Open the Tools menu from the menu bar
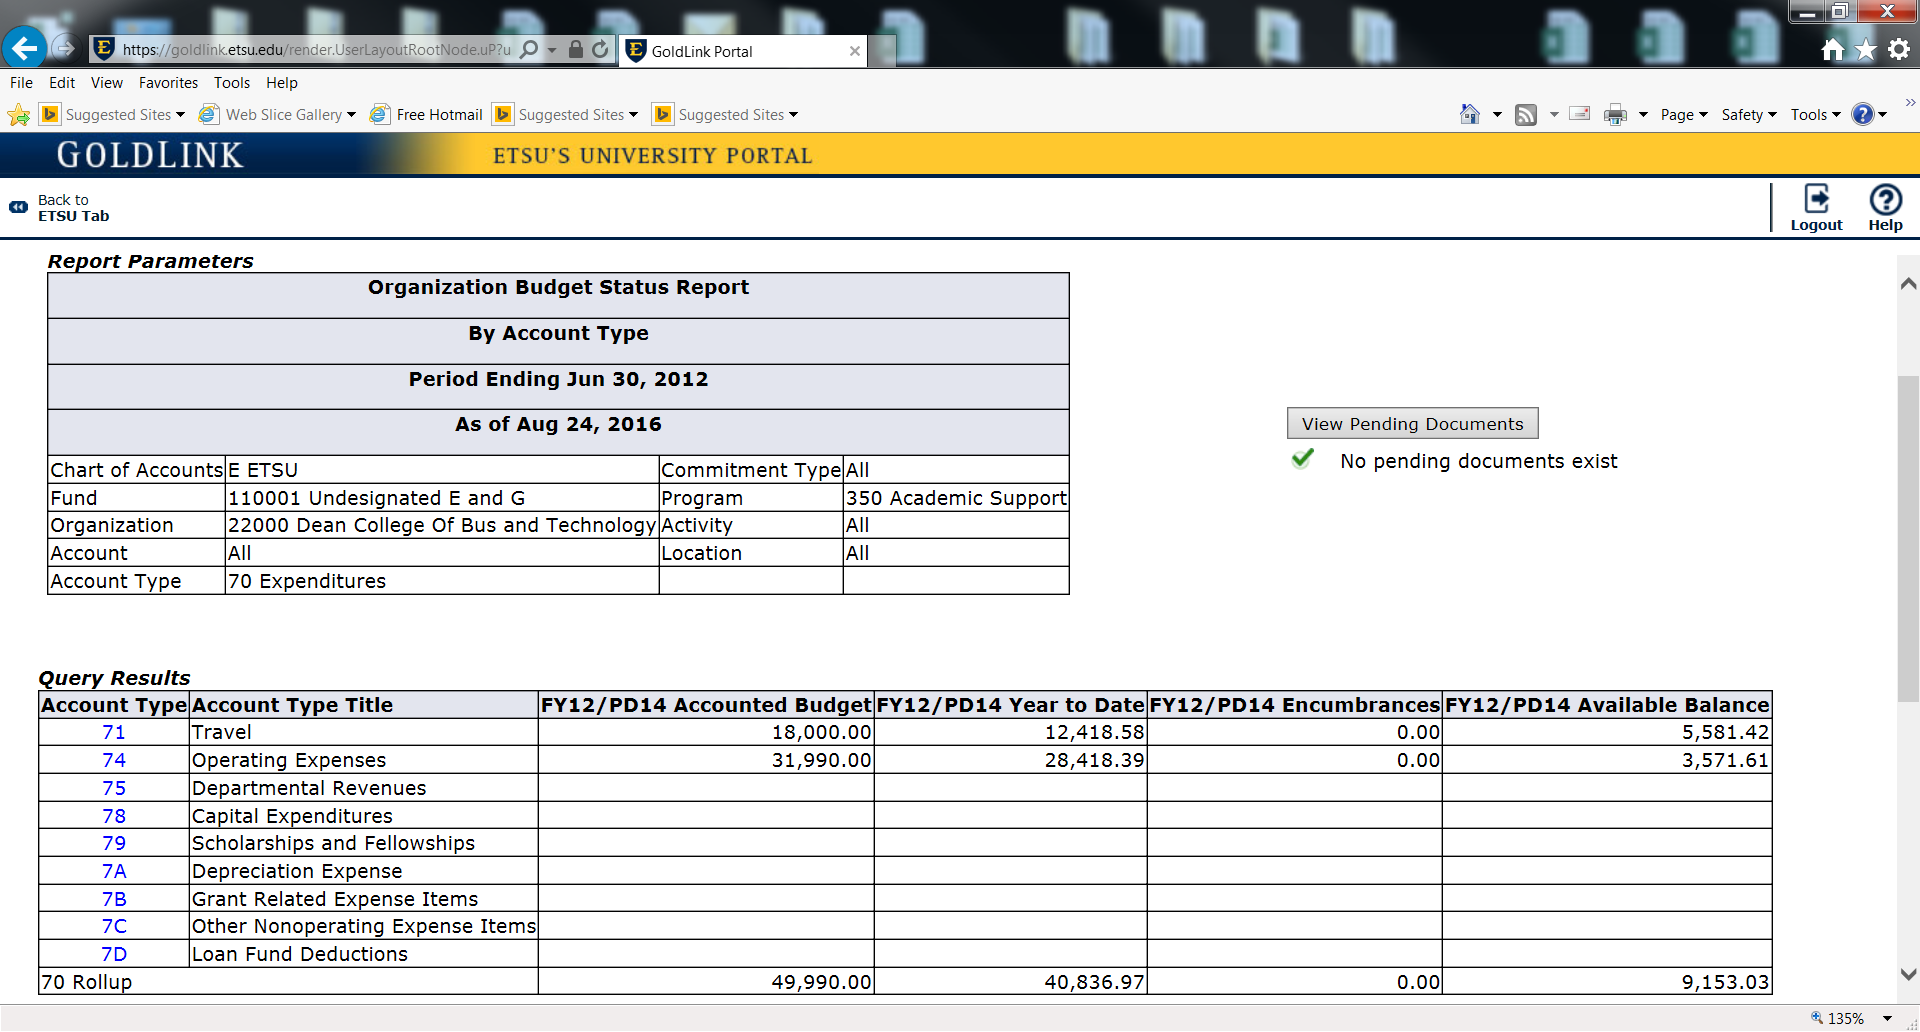The image size is (1920, 1032). click(x=231, y=83)
